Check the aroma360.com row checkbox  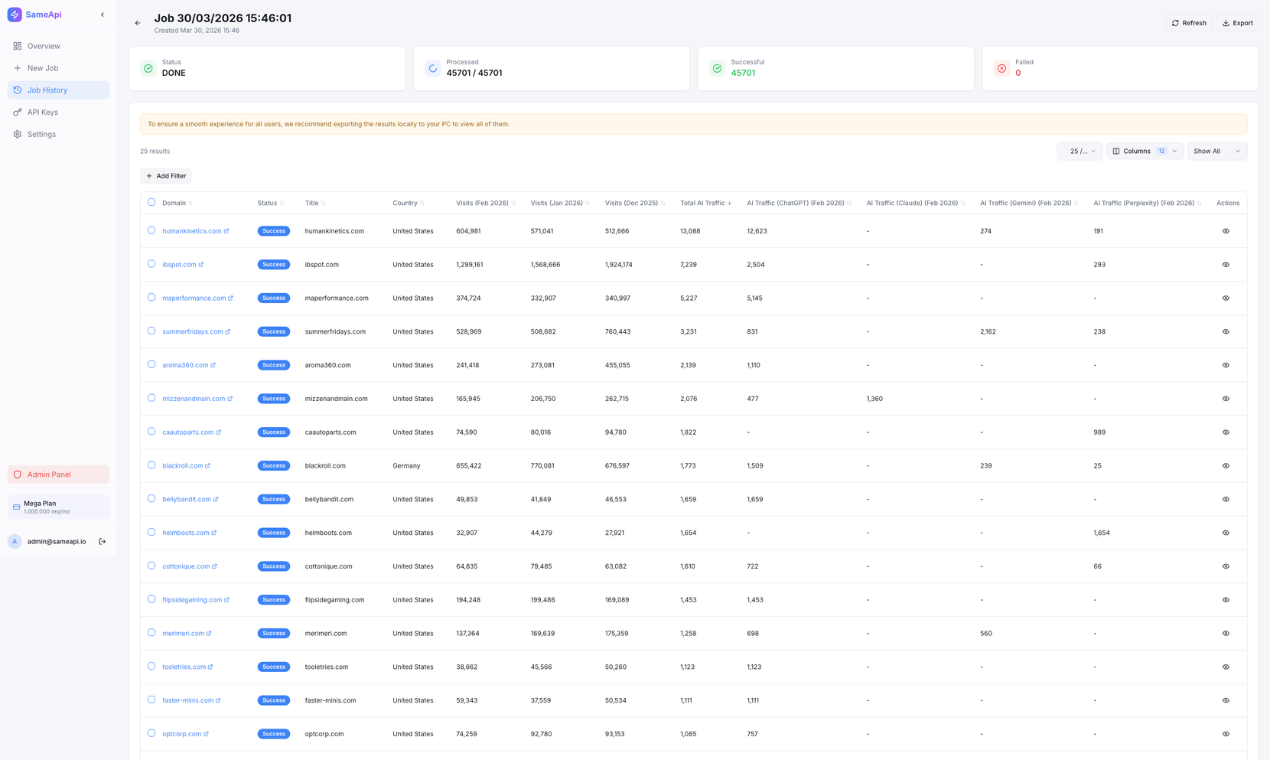[152, 364]
